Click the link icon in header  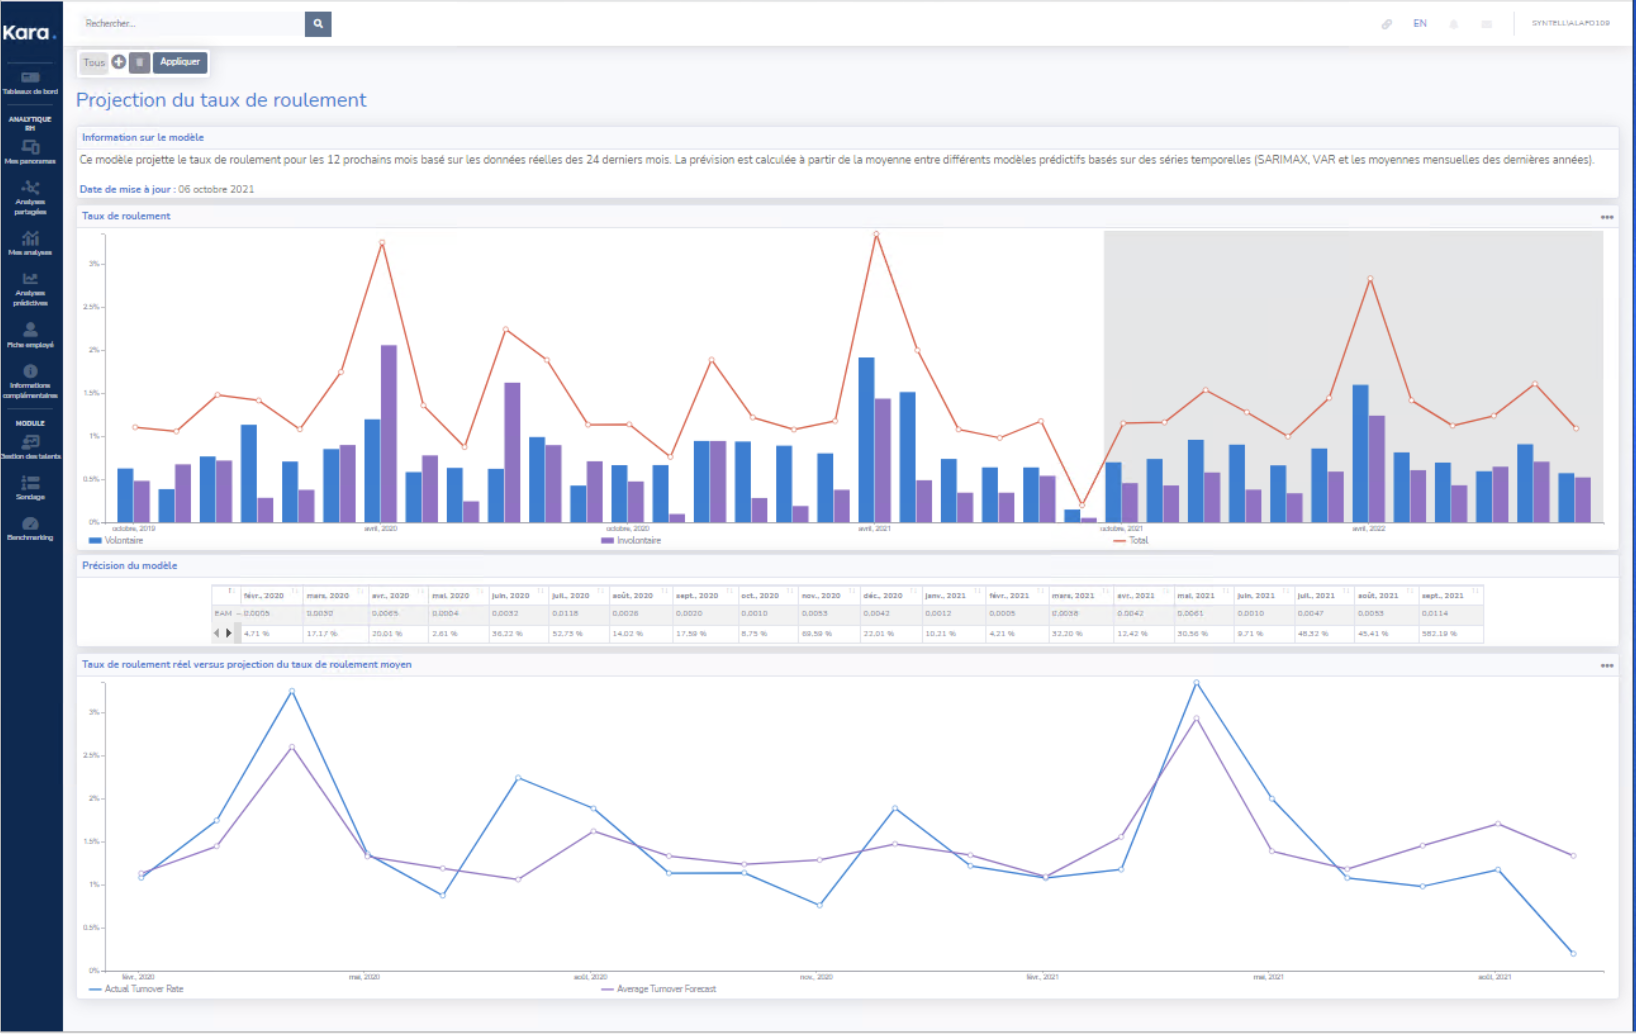tap(1387, 24)
